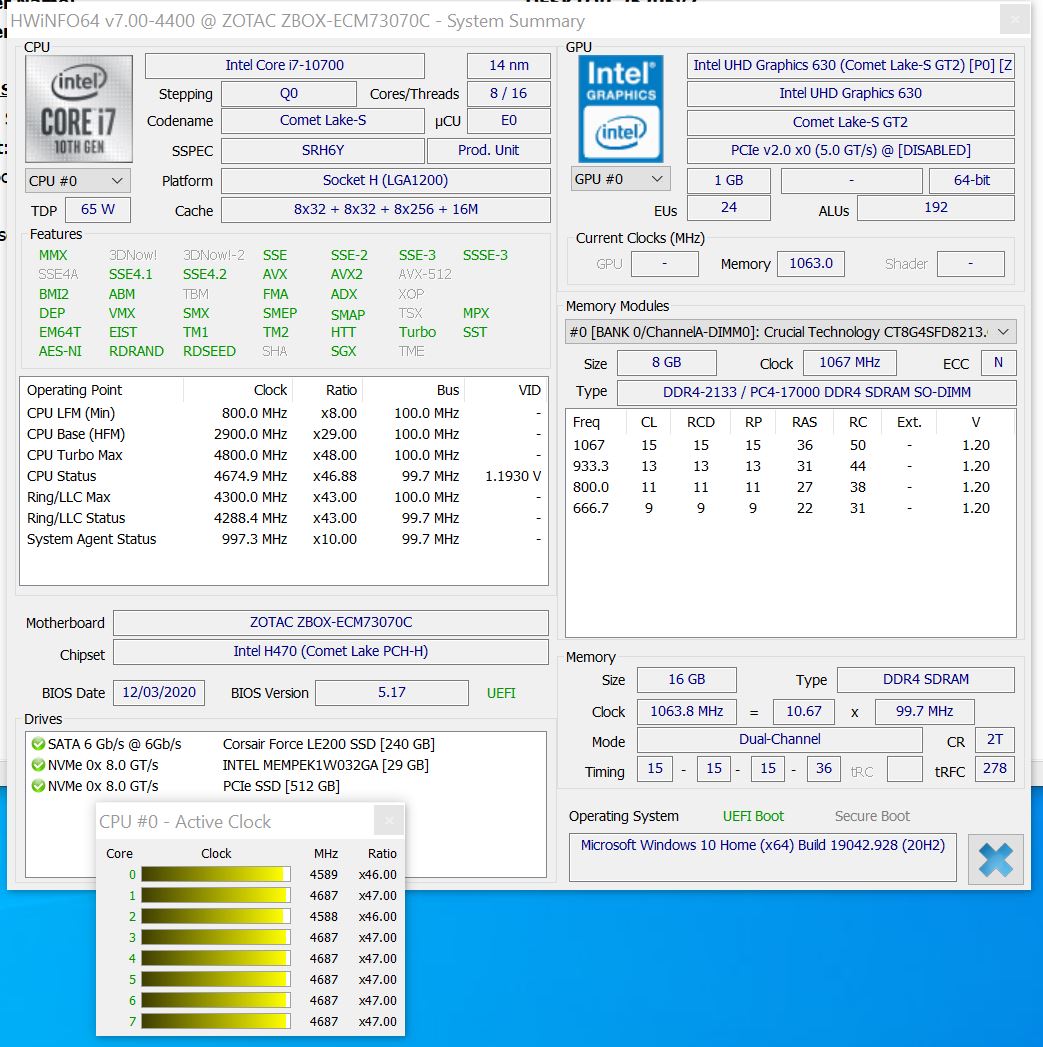Click the Ratio header in Active Clock window
Screen dimensions: 1043x1047
click(382, 853)
